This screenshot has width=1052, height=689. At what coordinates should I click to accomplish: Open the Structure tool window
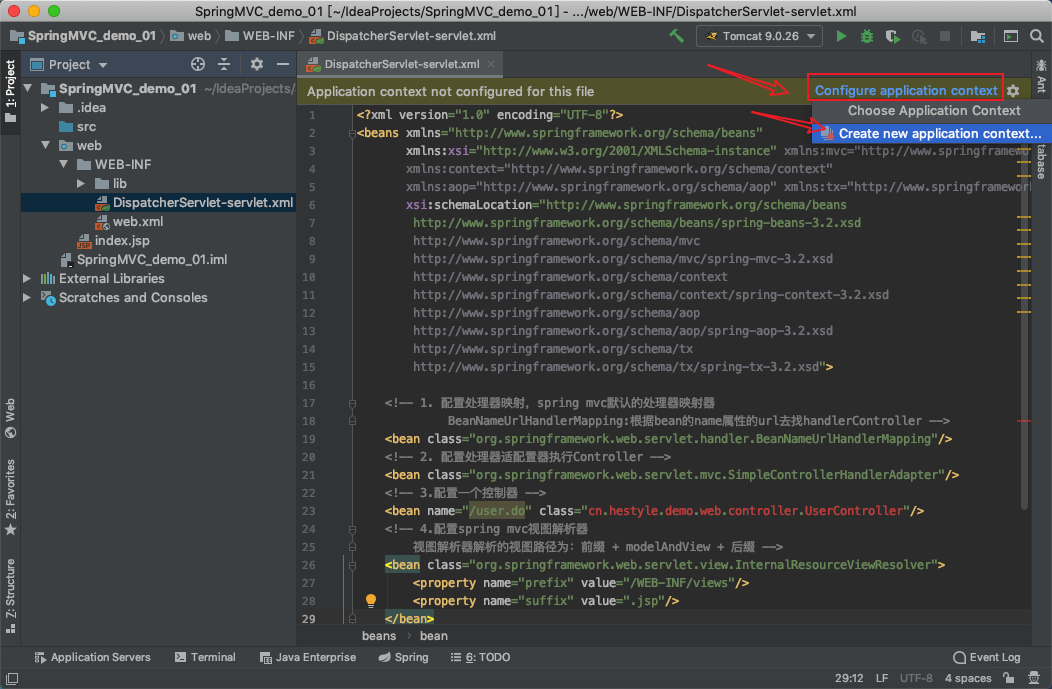click(10, 596)
